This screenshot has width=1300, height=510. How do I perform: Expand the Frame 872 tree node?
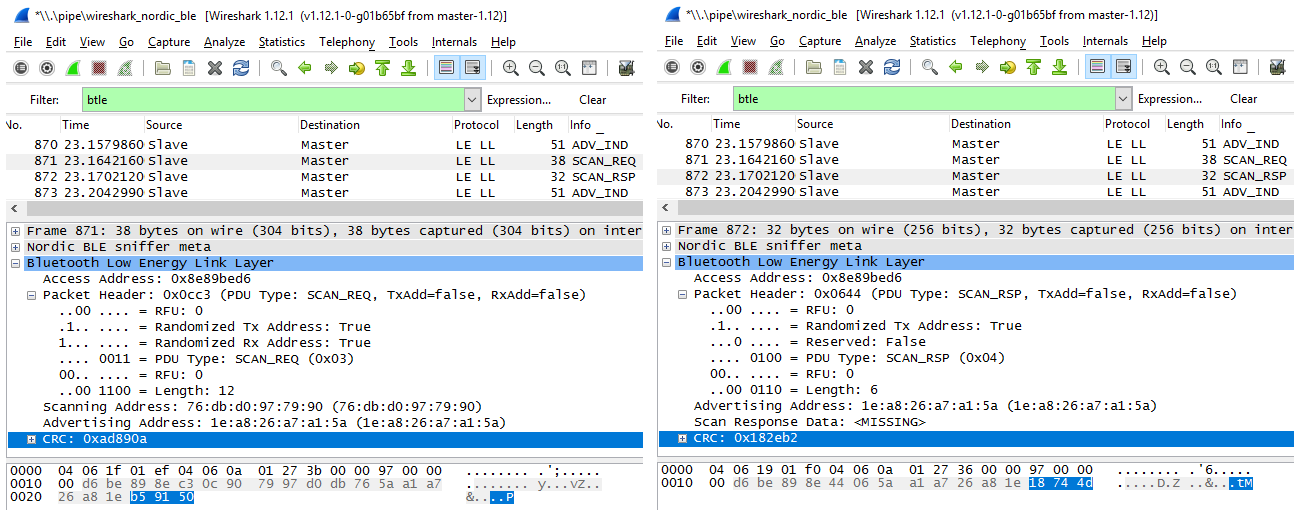tap(667, 230)
